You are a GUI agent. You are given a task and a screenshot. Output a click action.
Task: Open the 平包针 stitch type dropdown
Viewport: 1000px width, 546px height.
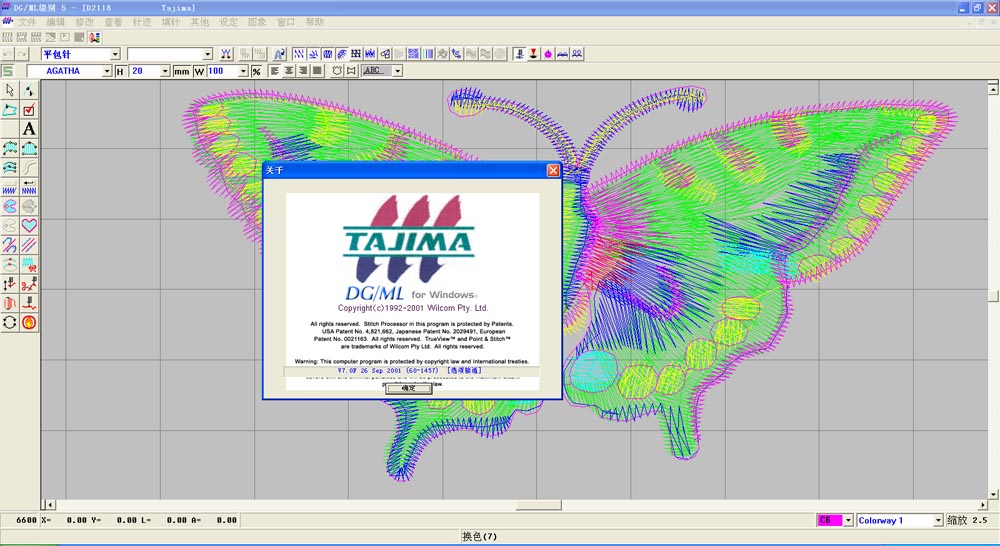click(x=115, y=54)
